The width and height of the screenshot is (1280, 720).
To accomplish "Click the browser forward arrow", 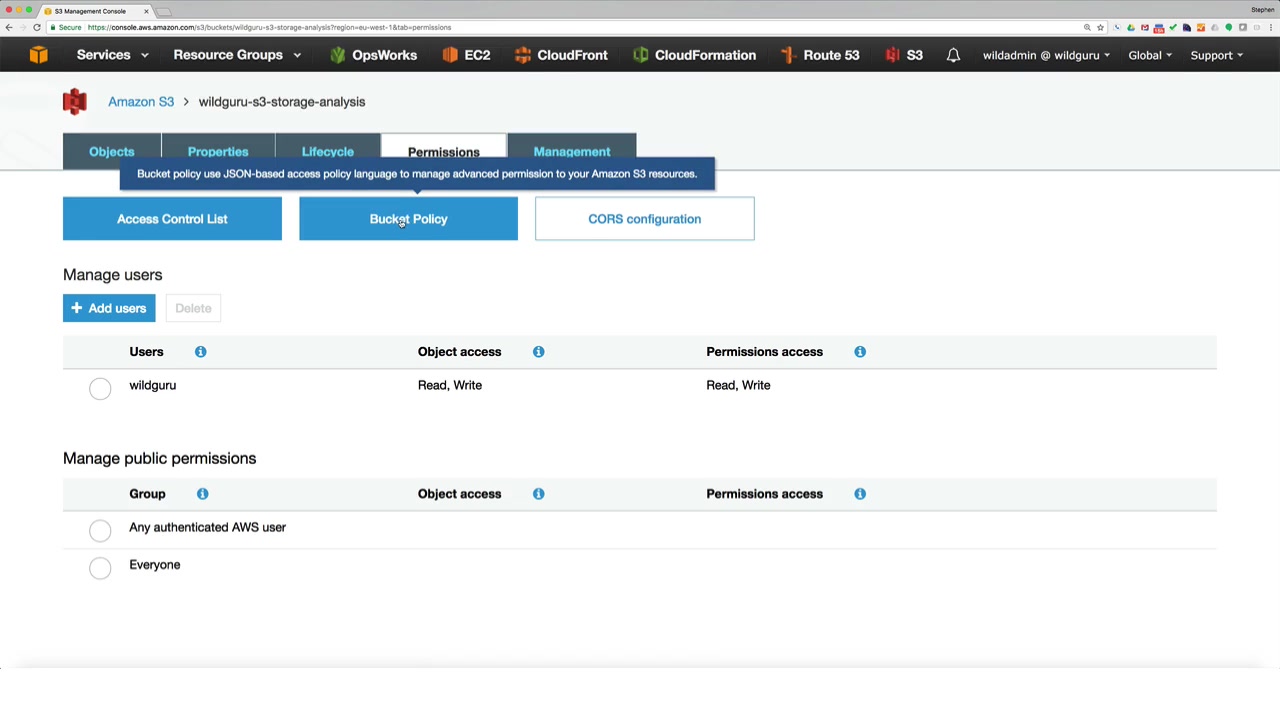I will click(23, 27).
